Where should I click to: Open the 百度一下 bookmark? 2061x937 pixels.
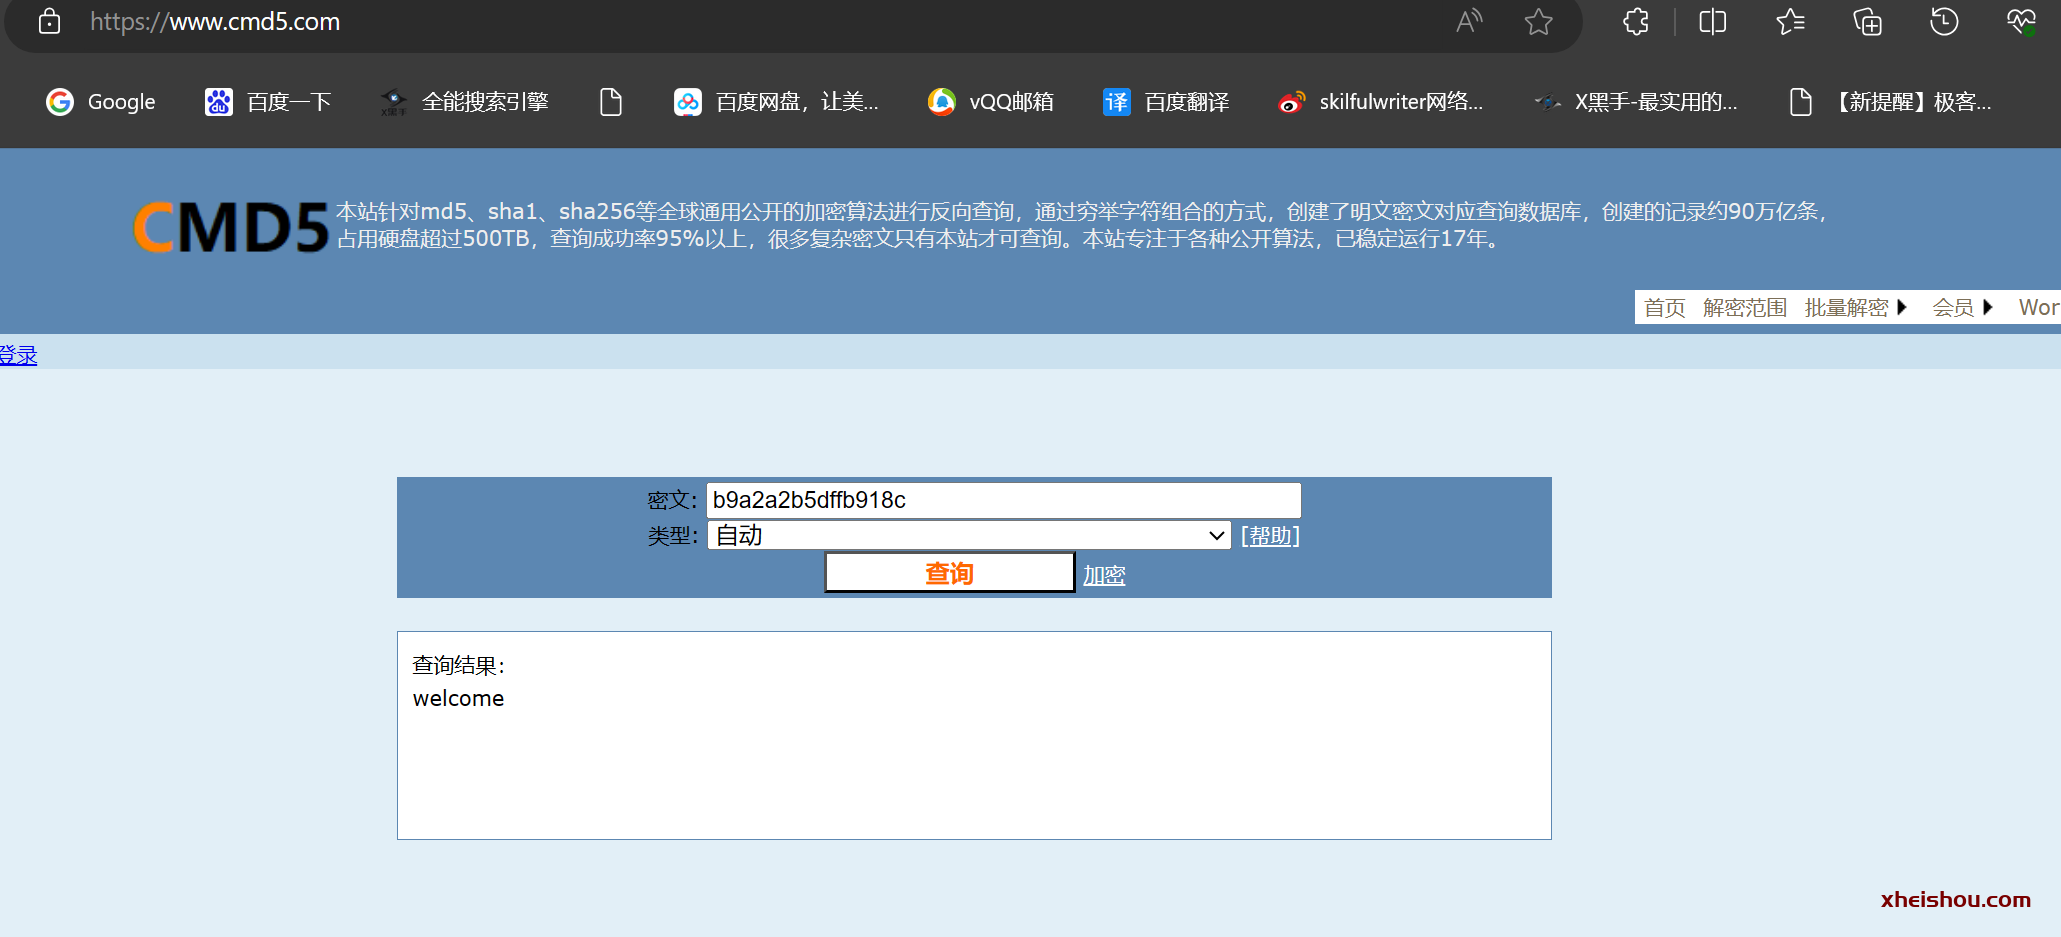268,102
